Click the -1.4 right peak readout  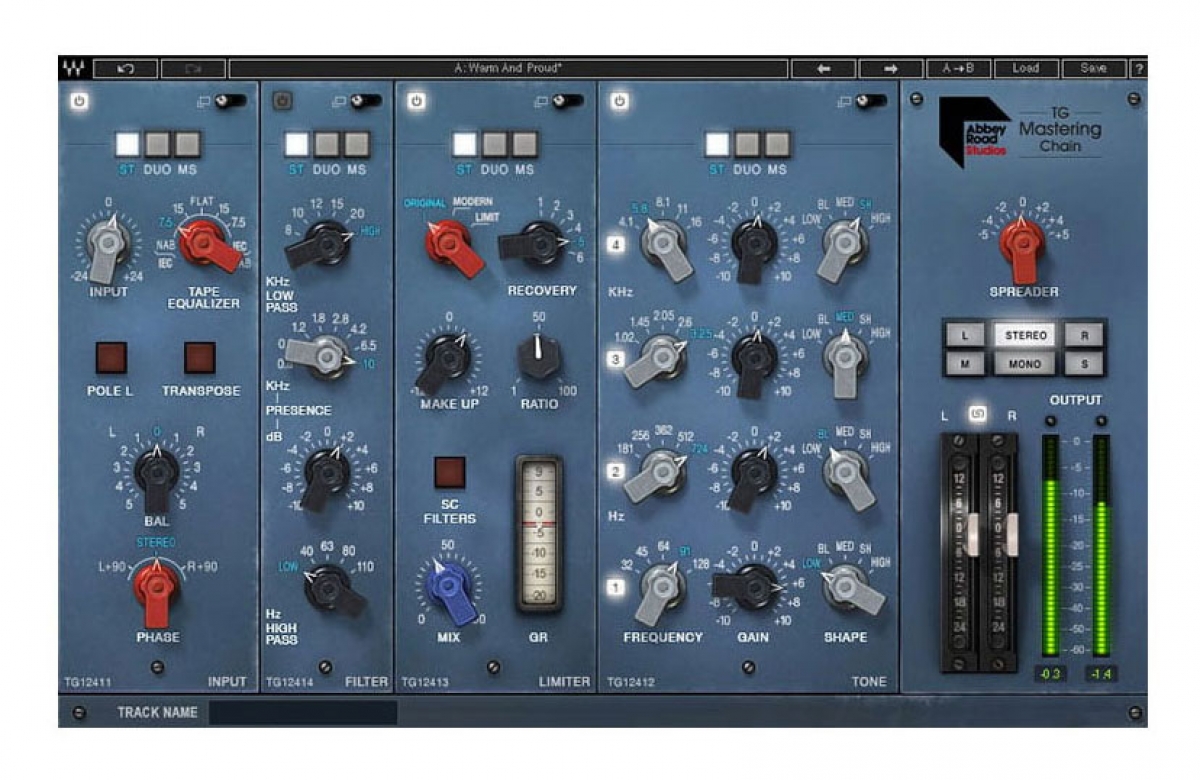point(1101,674)
